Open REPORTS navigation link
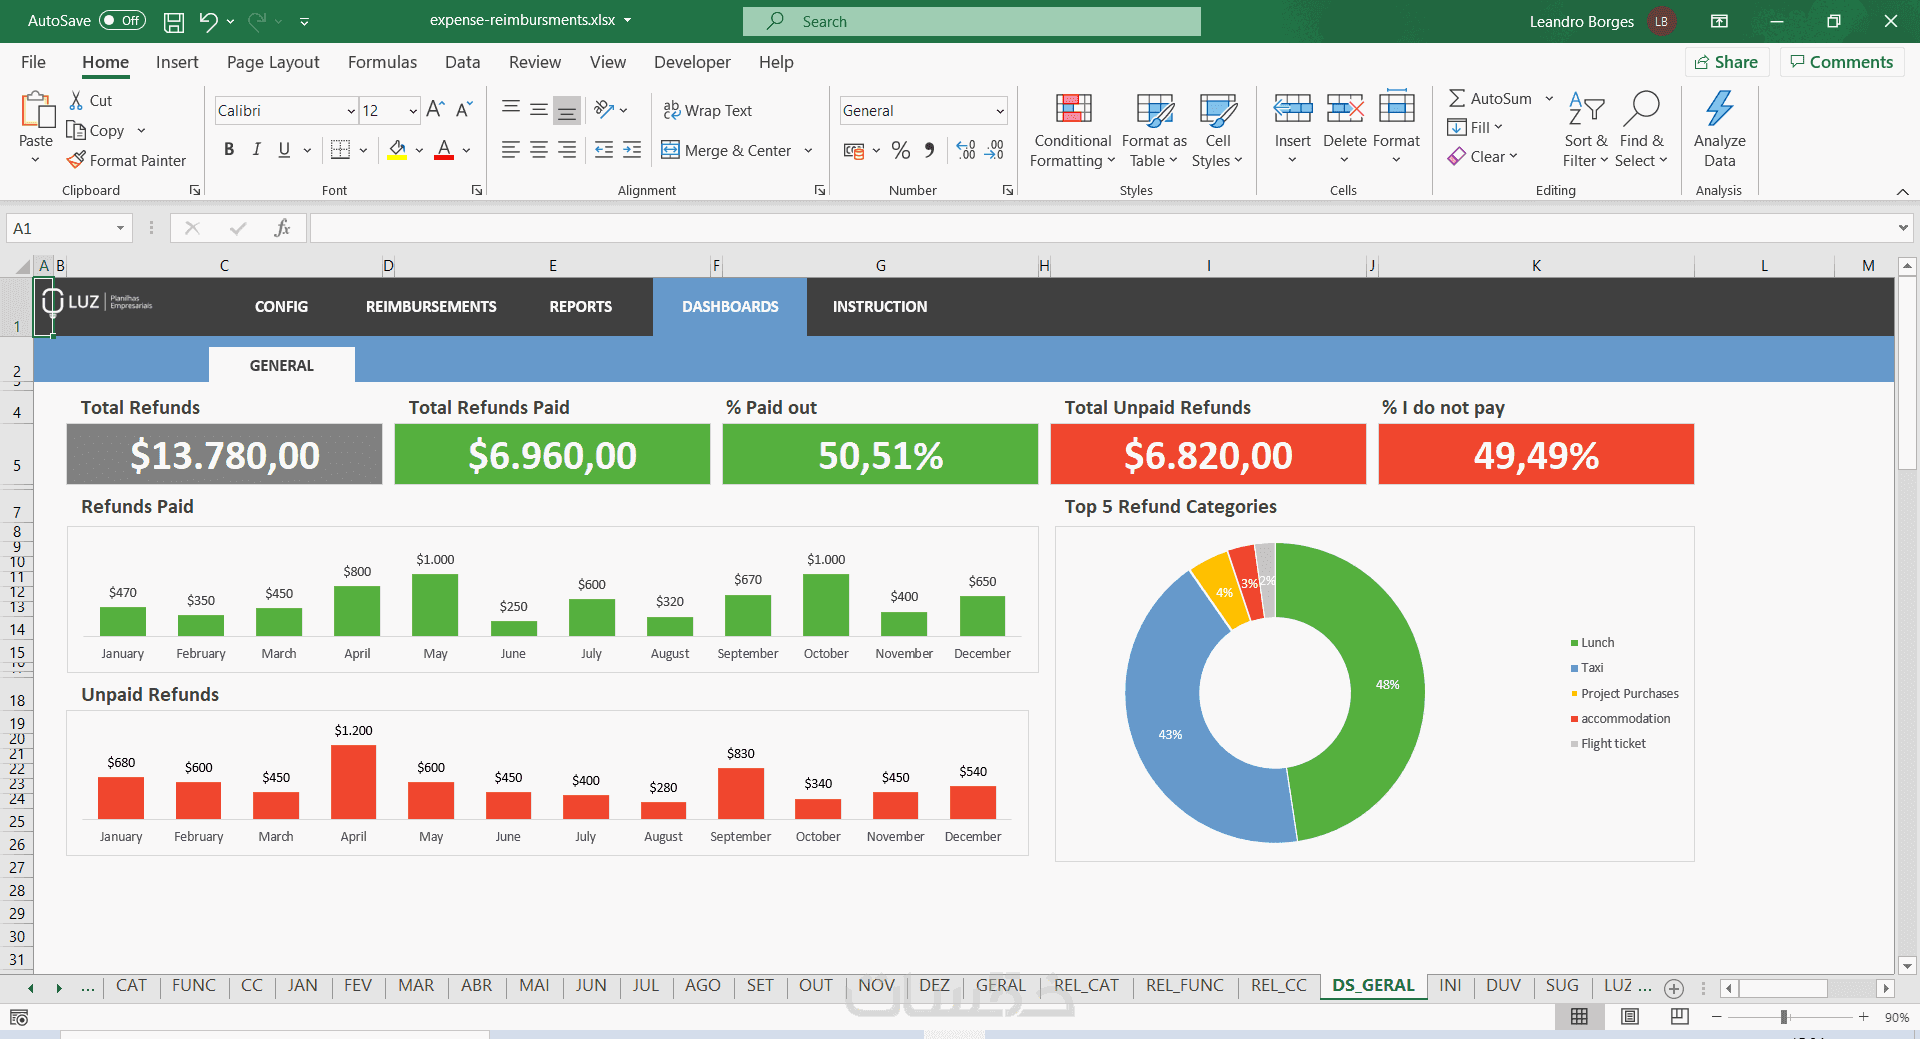This screenshot has height=1039, width=1920. tap(580, 307)
